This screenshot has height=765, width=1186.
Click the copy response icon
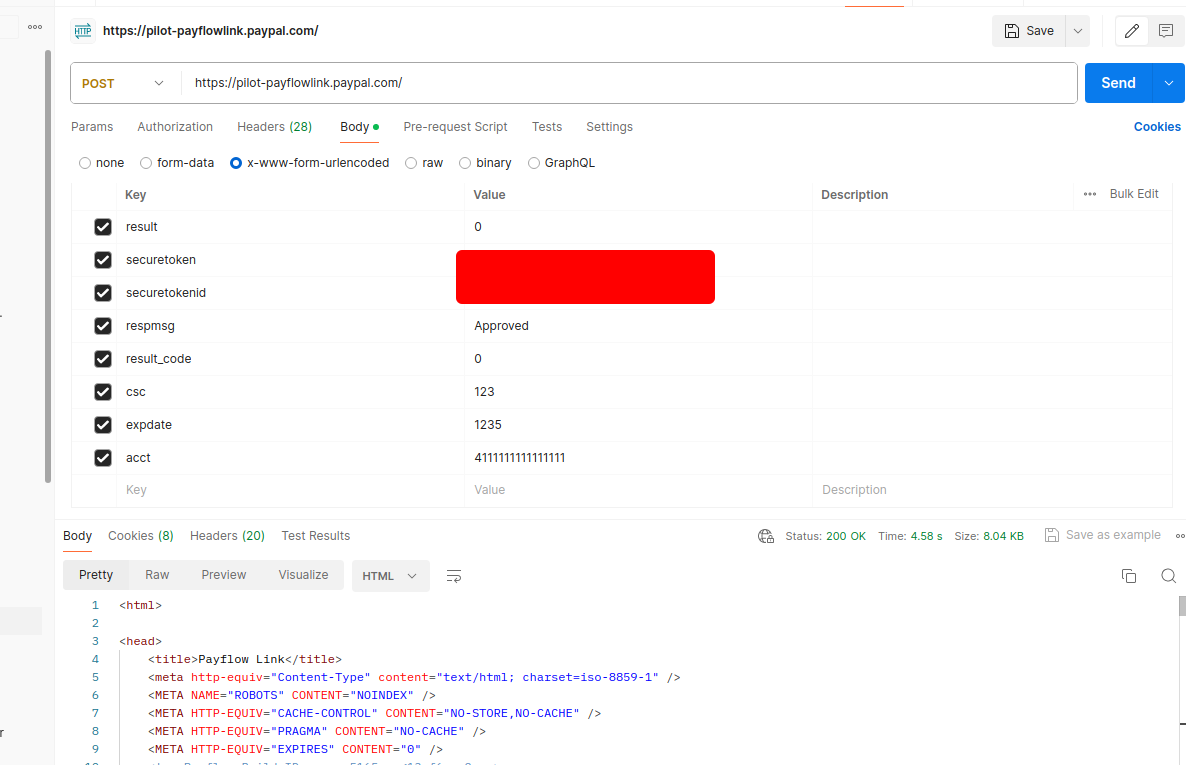point(1129,576)
